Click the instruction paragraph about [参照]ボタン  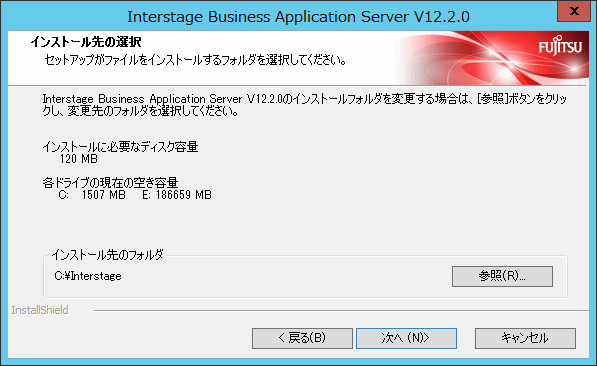305,105
